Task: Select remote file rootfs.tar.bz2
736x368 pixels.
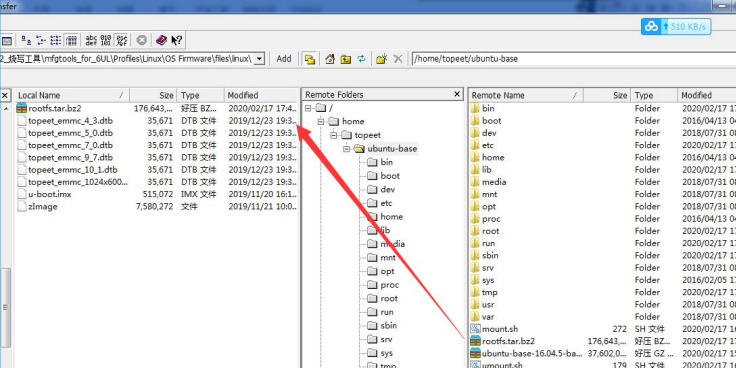Action: tap(508, 341)
